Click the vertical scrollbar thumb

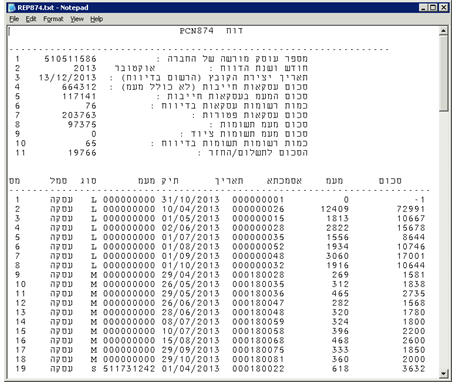[x=443, y=73]
